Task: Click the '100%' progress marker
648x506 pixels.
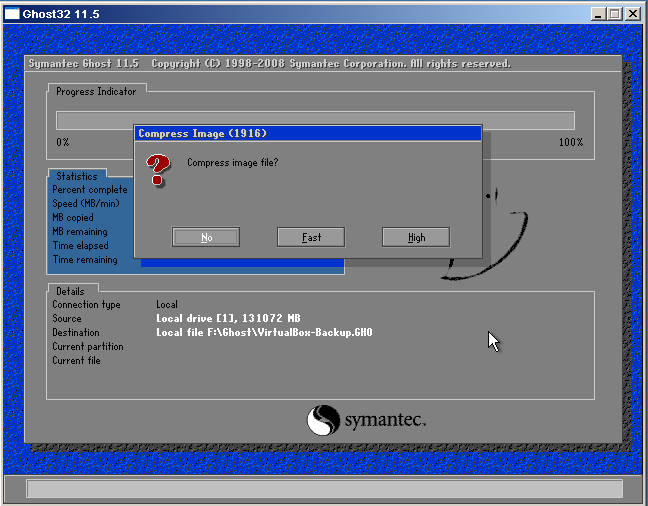Action: tap(571, 142)
